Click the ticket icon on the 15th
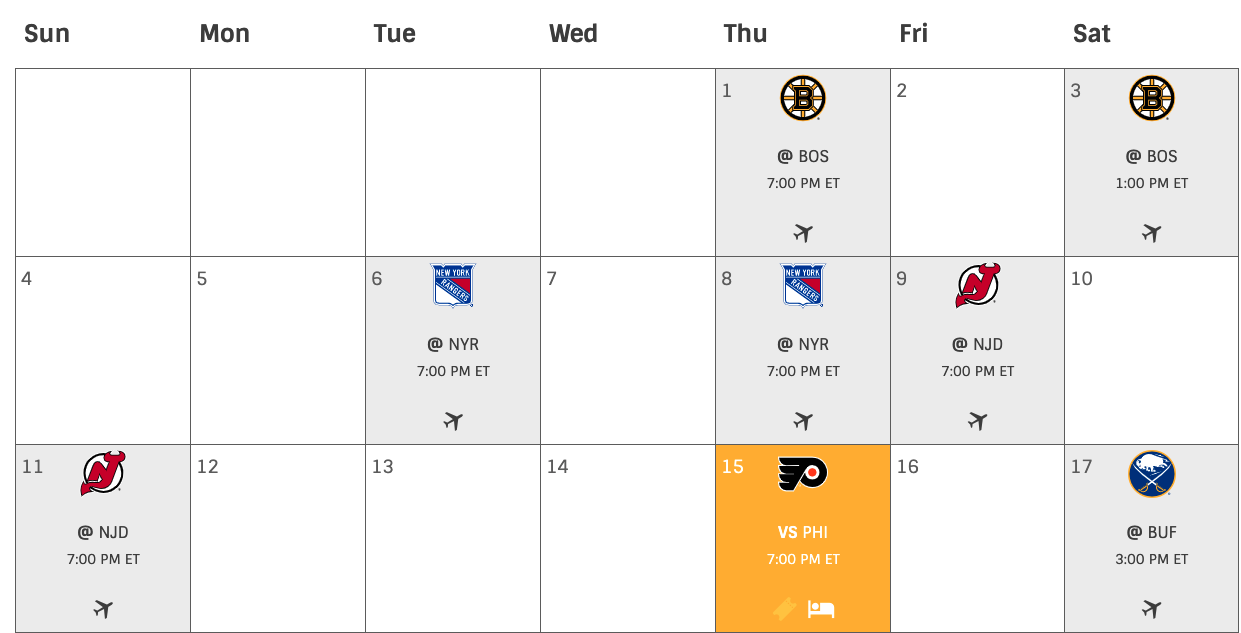 (785, 608)
